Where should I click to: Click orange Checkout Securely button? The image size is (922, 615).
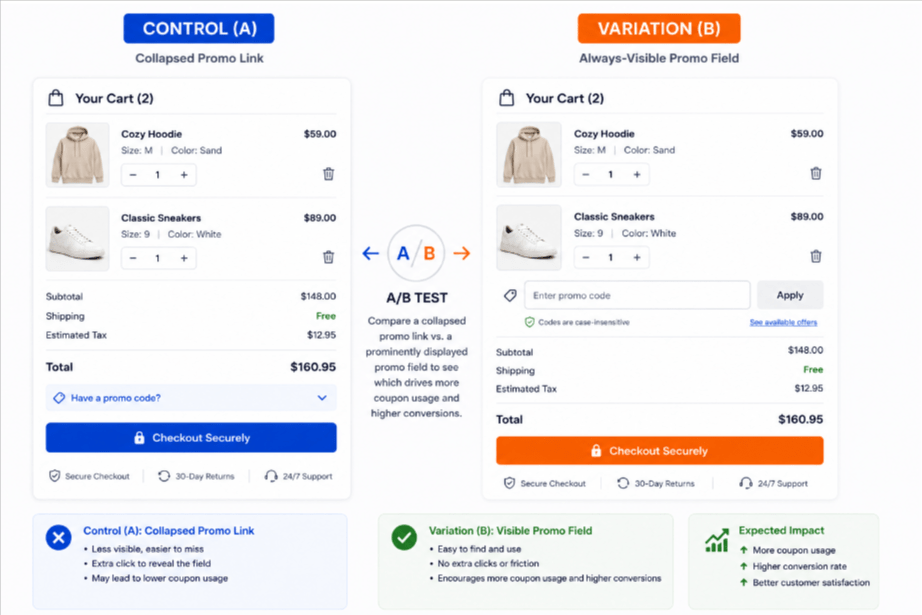pos(659,451)
